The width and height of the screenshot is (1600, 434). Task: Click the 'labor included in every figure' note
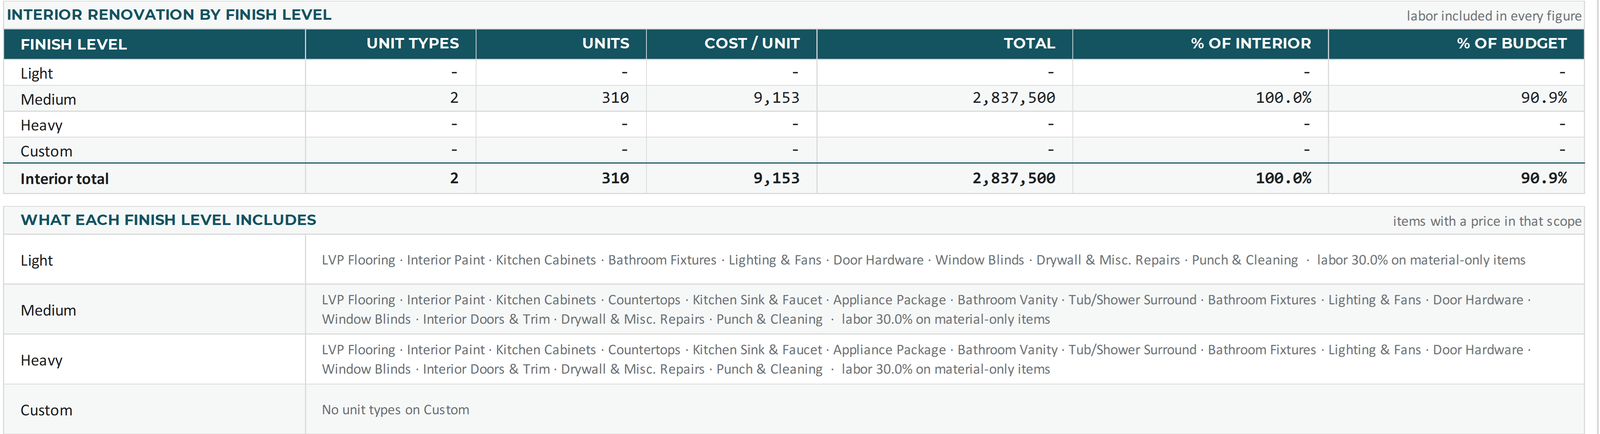tap(1494, 16)
